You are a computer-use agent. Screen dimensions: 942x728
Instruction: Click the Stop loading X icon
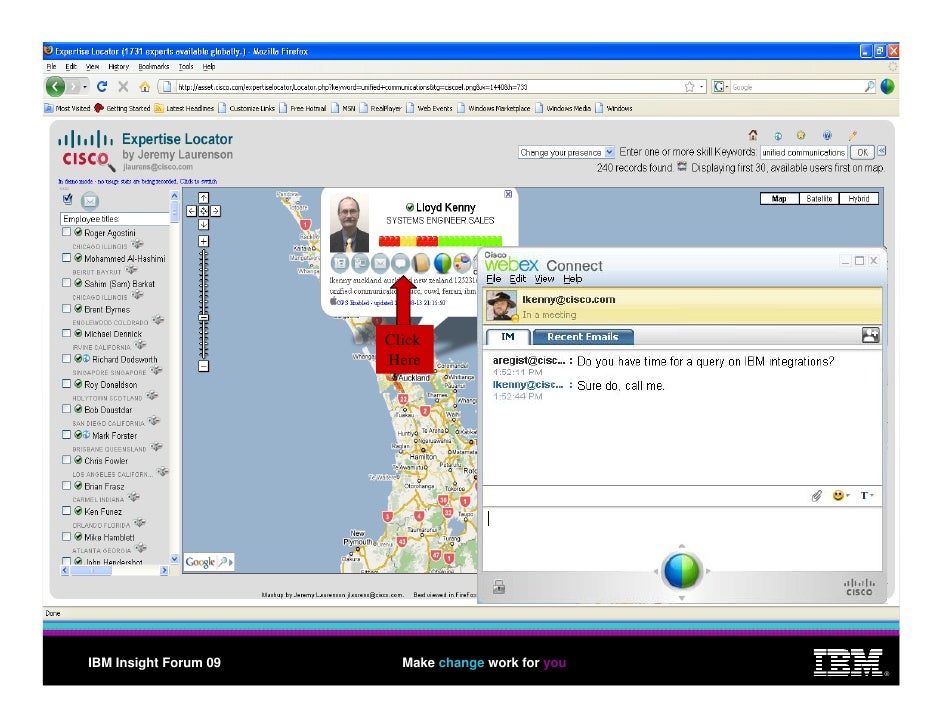pos(123,86)
